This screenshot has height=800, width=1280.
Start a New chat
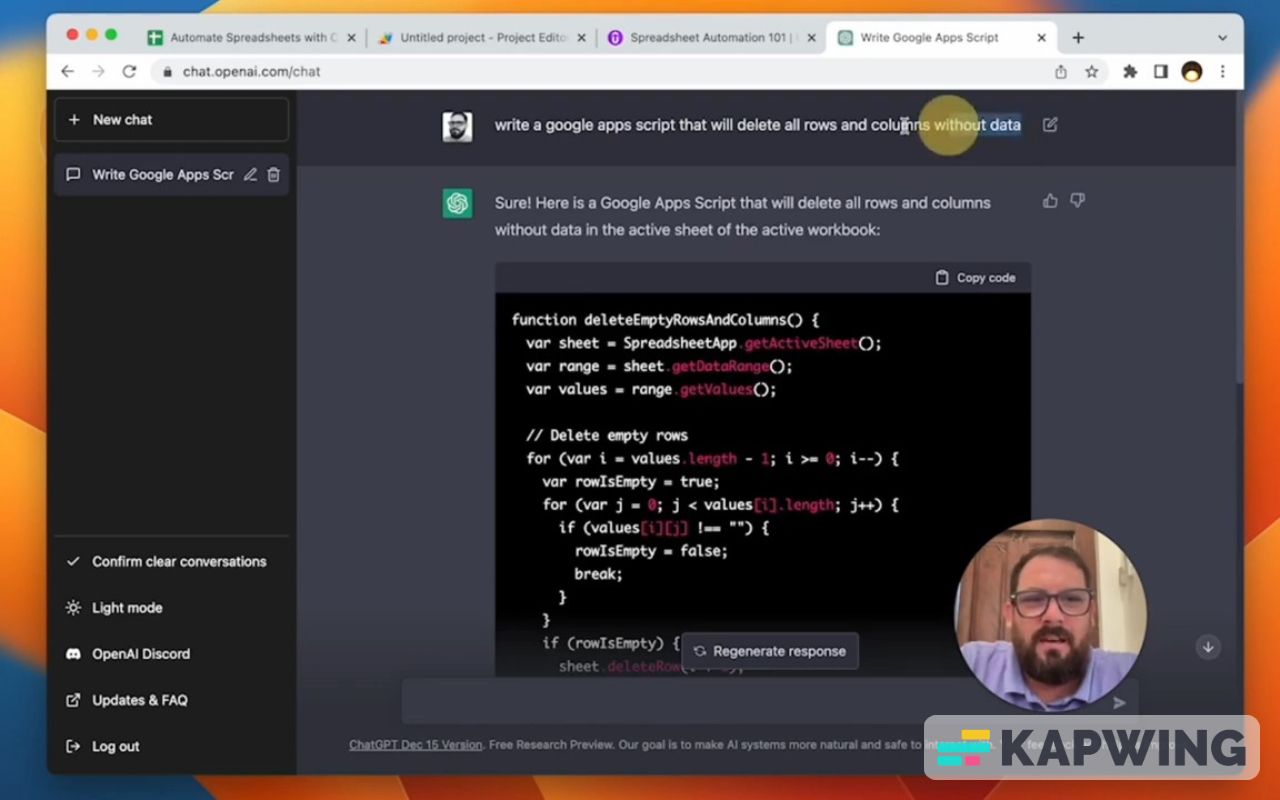[x=171, y=120]
